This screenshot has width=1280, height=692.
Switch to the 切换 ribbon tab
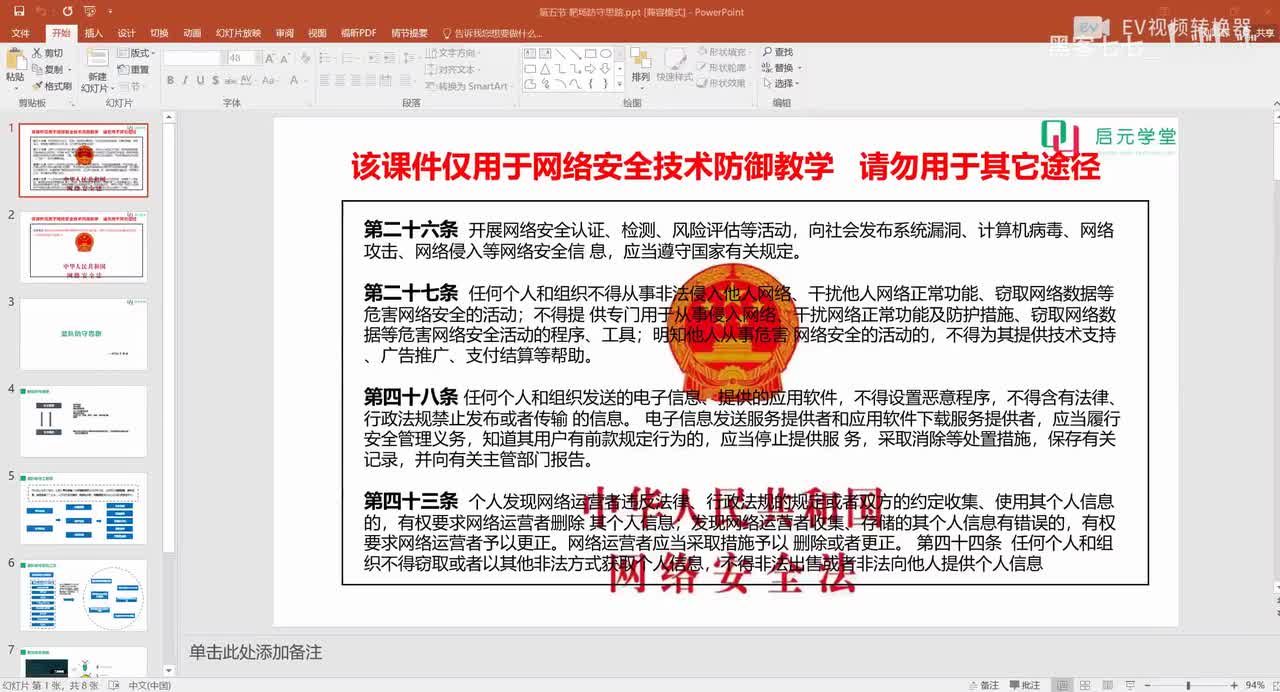159,33
